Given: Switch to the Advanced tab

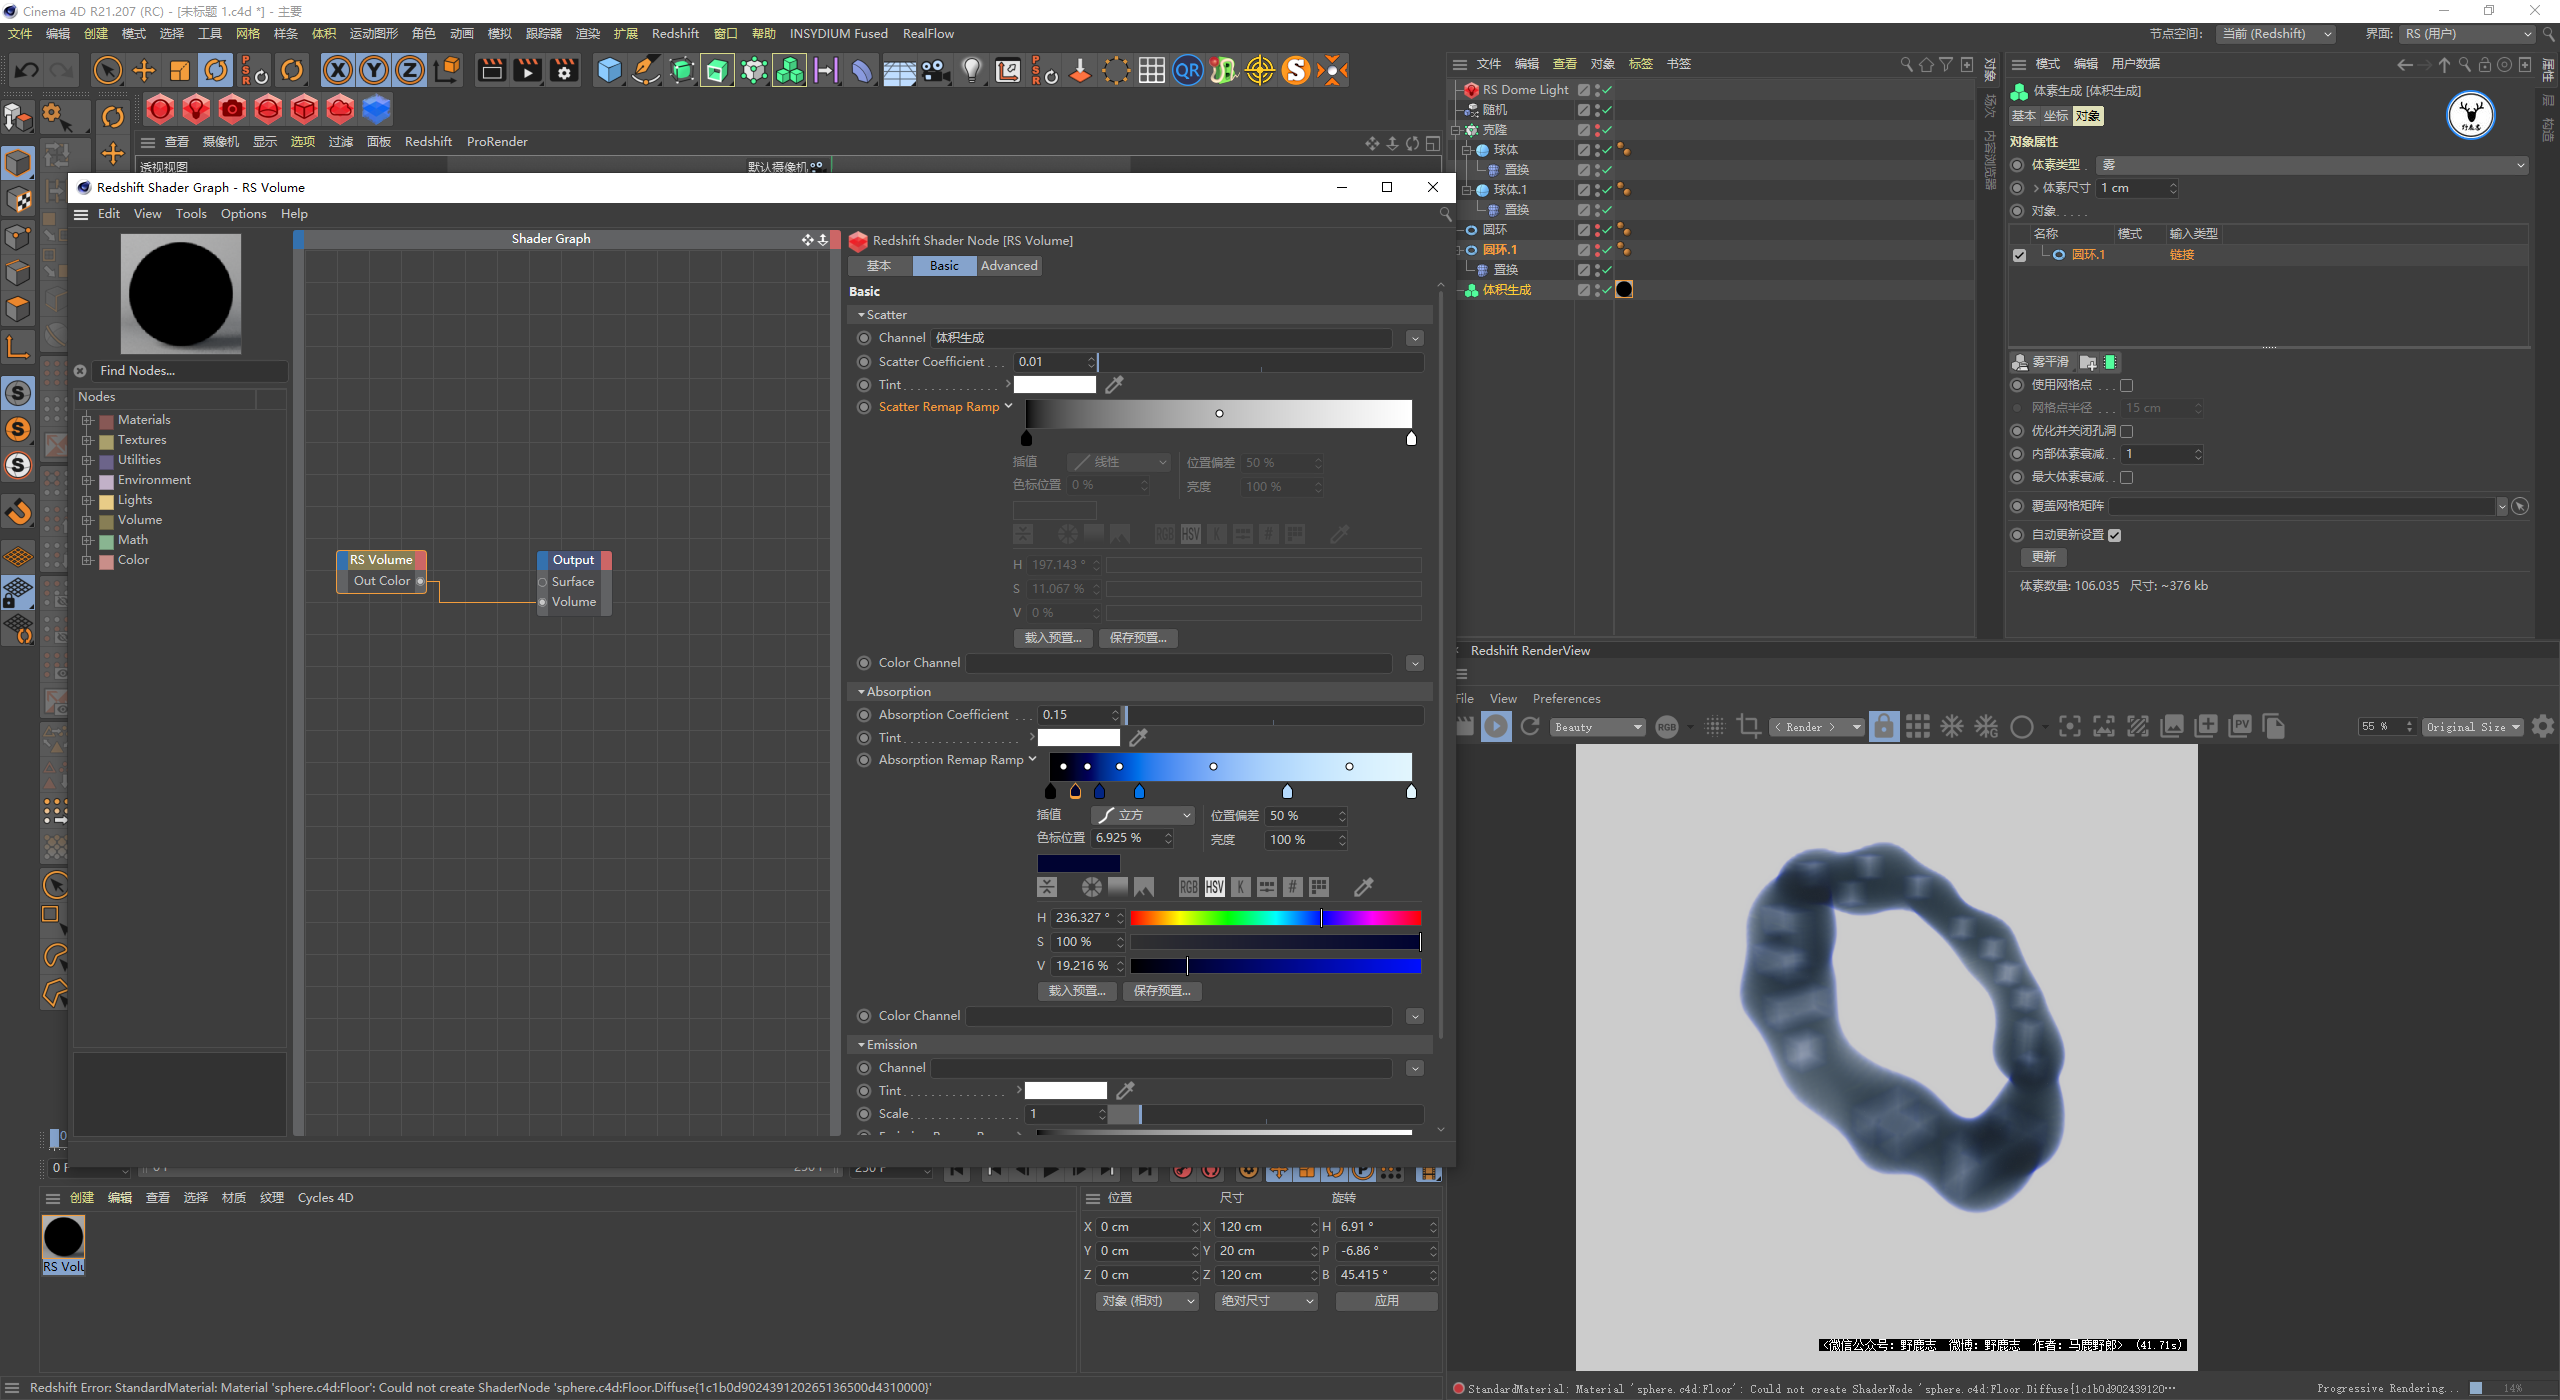Looking at the screenshot, I should [1009, 266].
